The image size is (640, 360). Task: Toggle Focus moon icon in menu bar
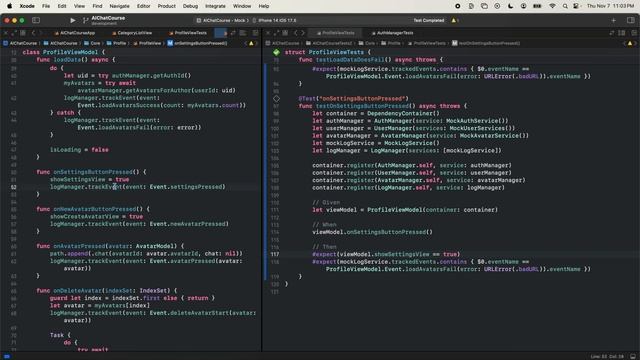pos(510,6)
